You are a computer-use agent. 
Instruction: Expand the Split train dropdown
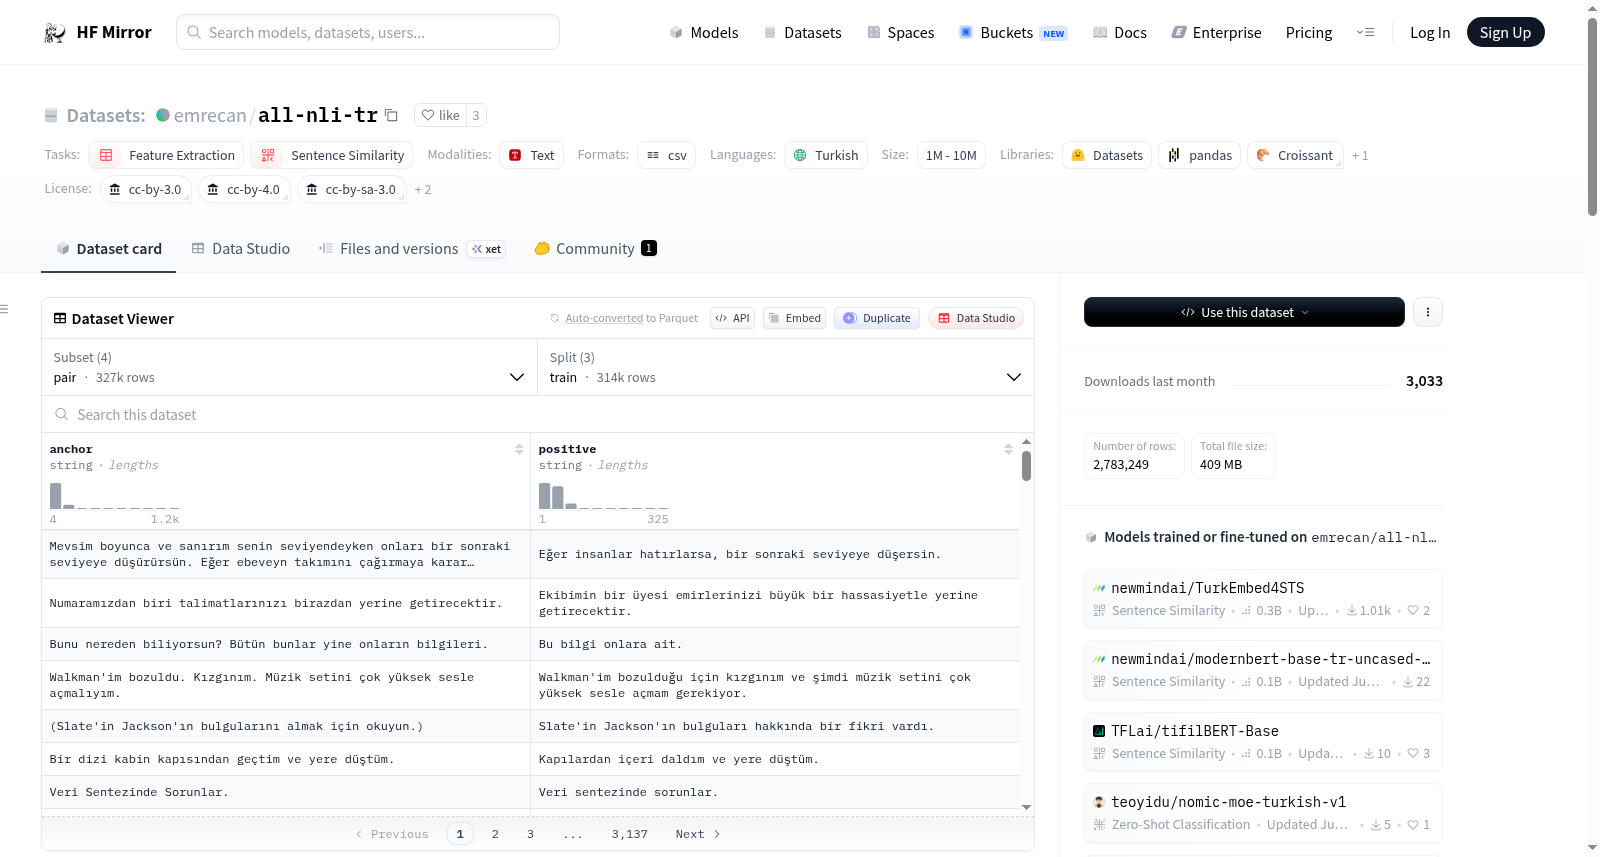785,367
